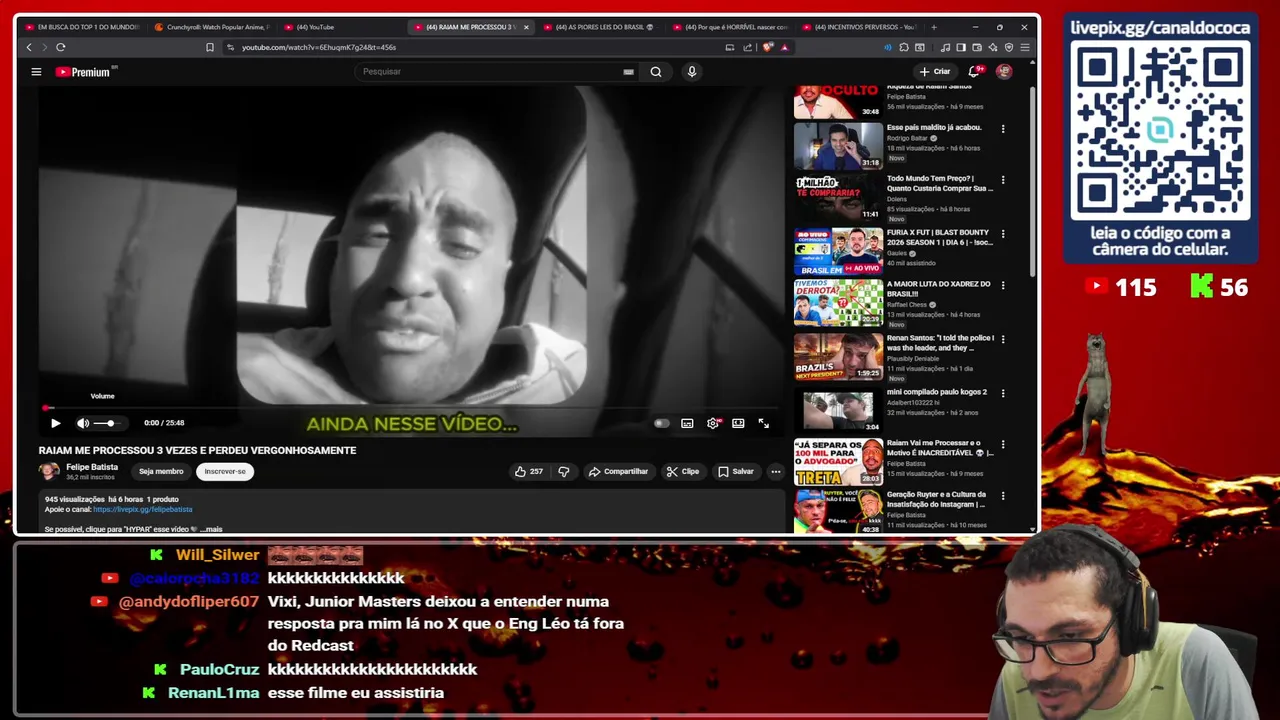Adjust the volume slider
The width and height of the screenshot is (1280, 720).
pyautogui.click(x=105, y=423)
